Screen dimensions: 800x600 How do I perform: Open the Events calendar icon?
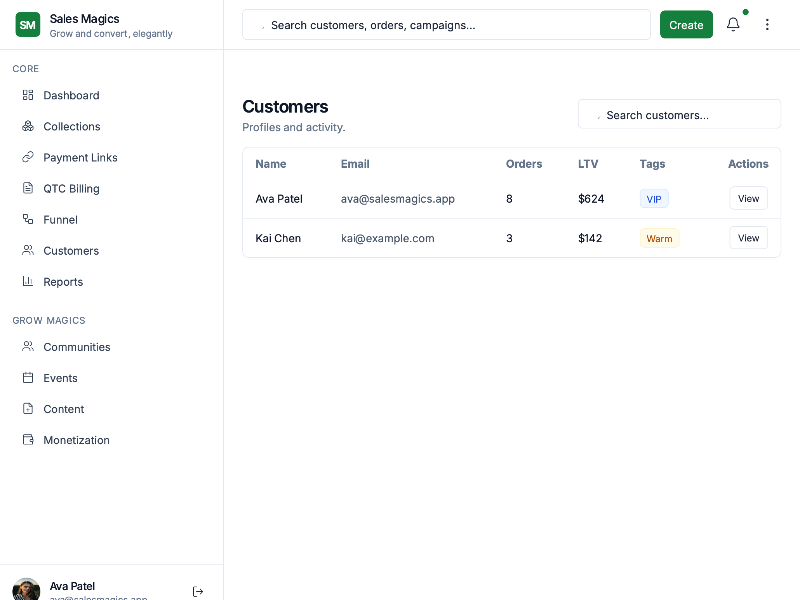[28, 378]
